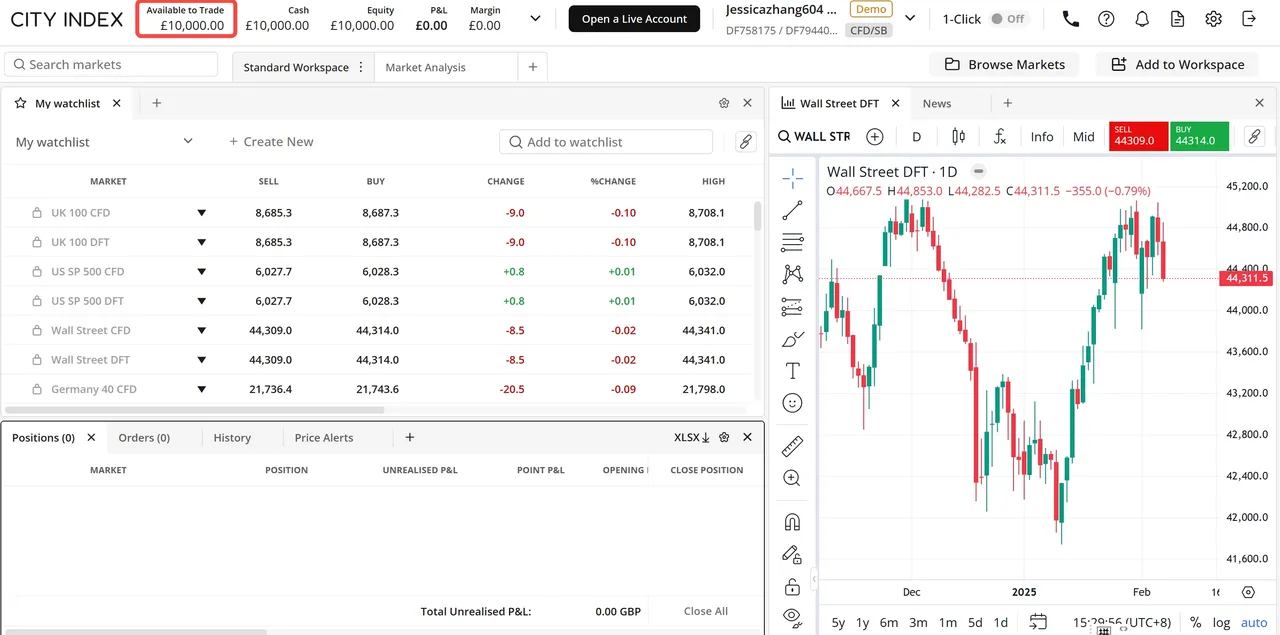Open Standard Workspace options menu dots

[x=361, y=67]
